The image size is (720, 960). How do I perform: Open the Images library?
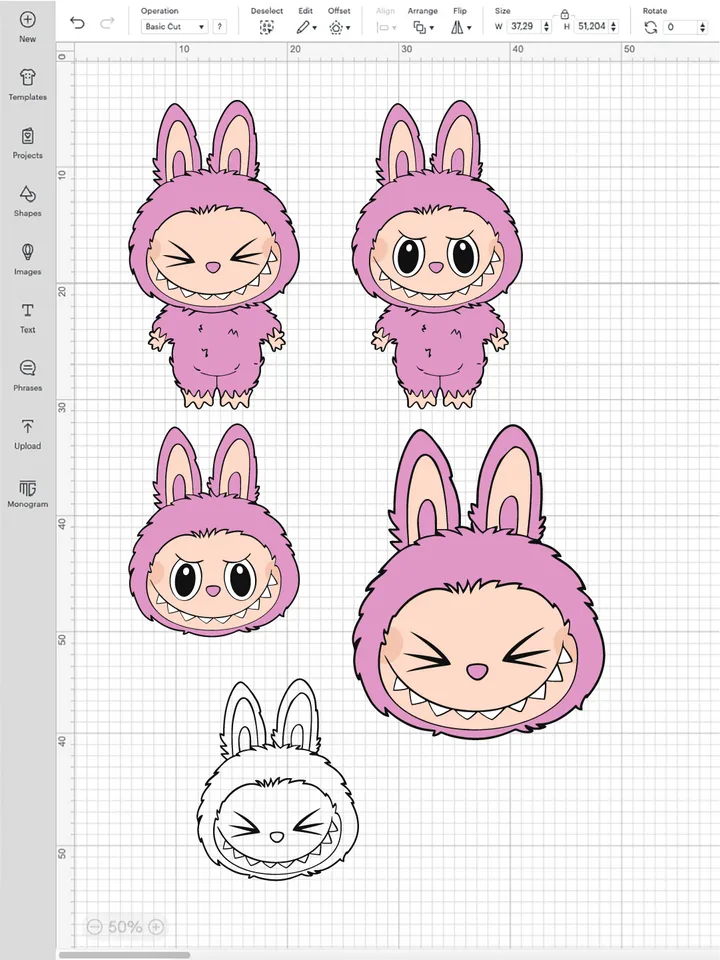(27, 252)
